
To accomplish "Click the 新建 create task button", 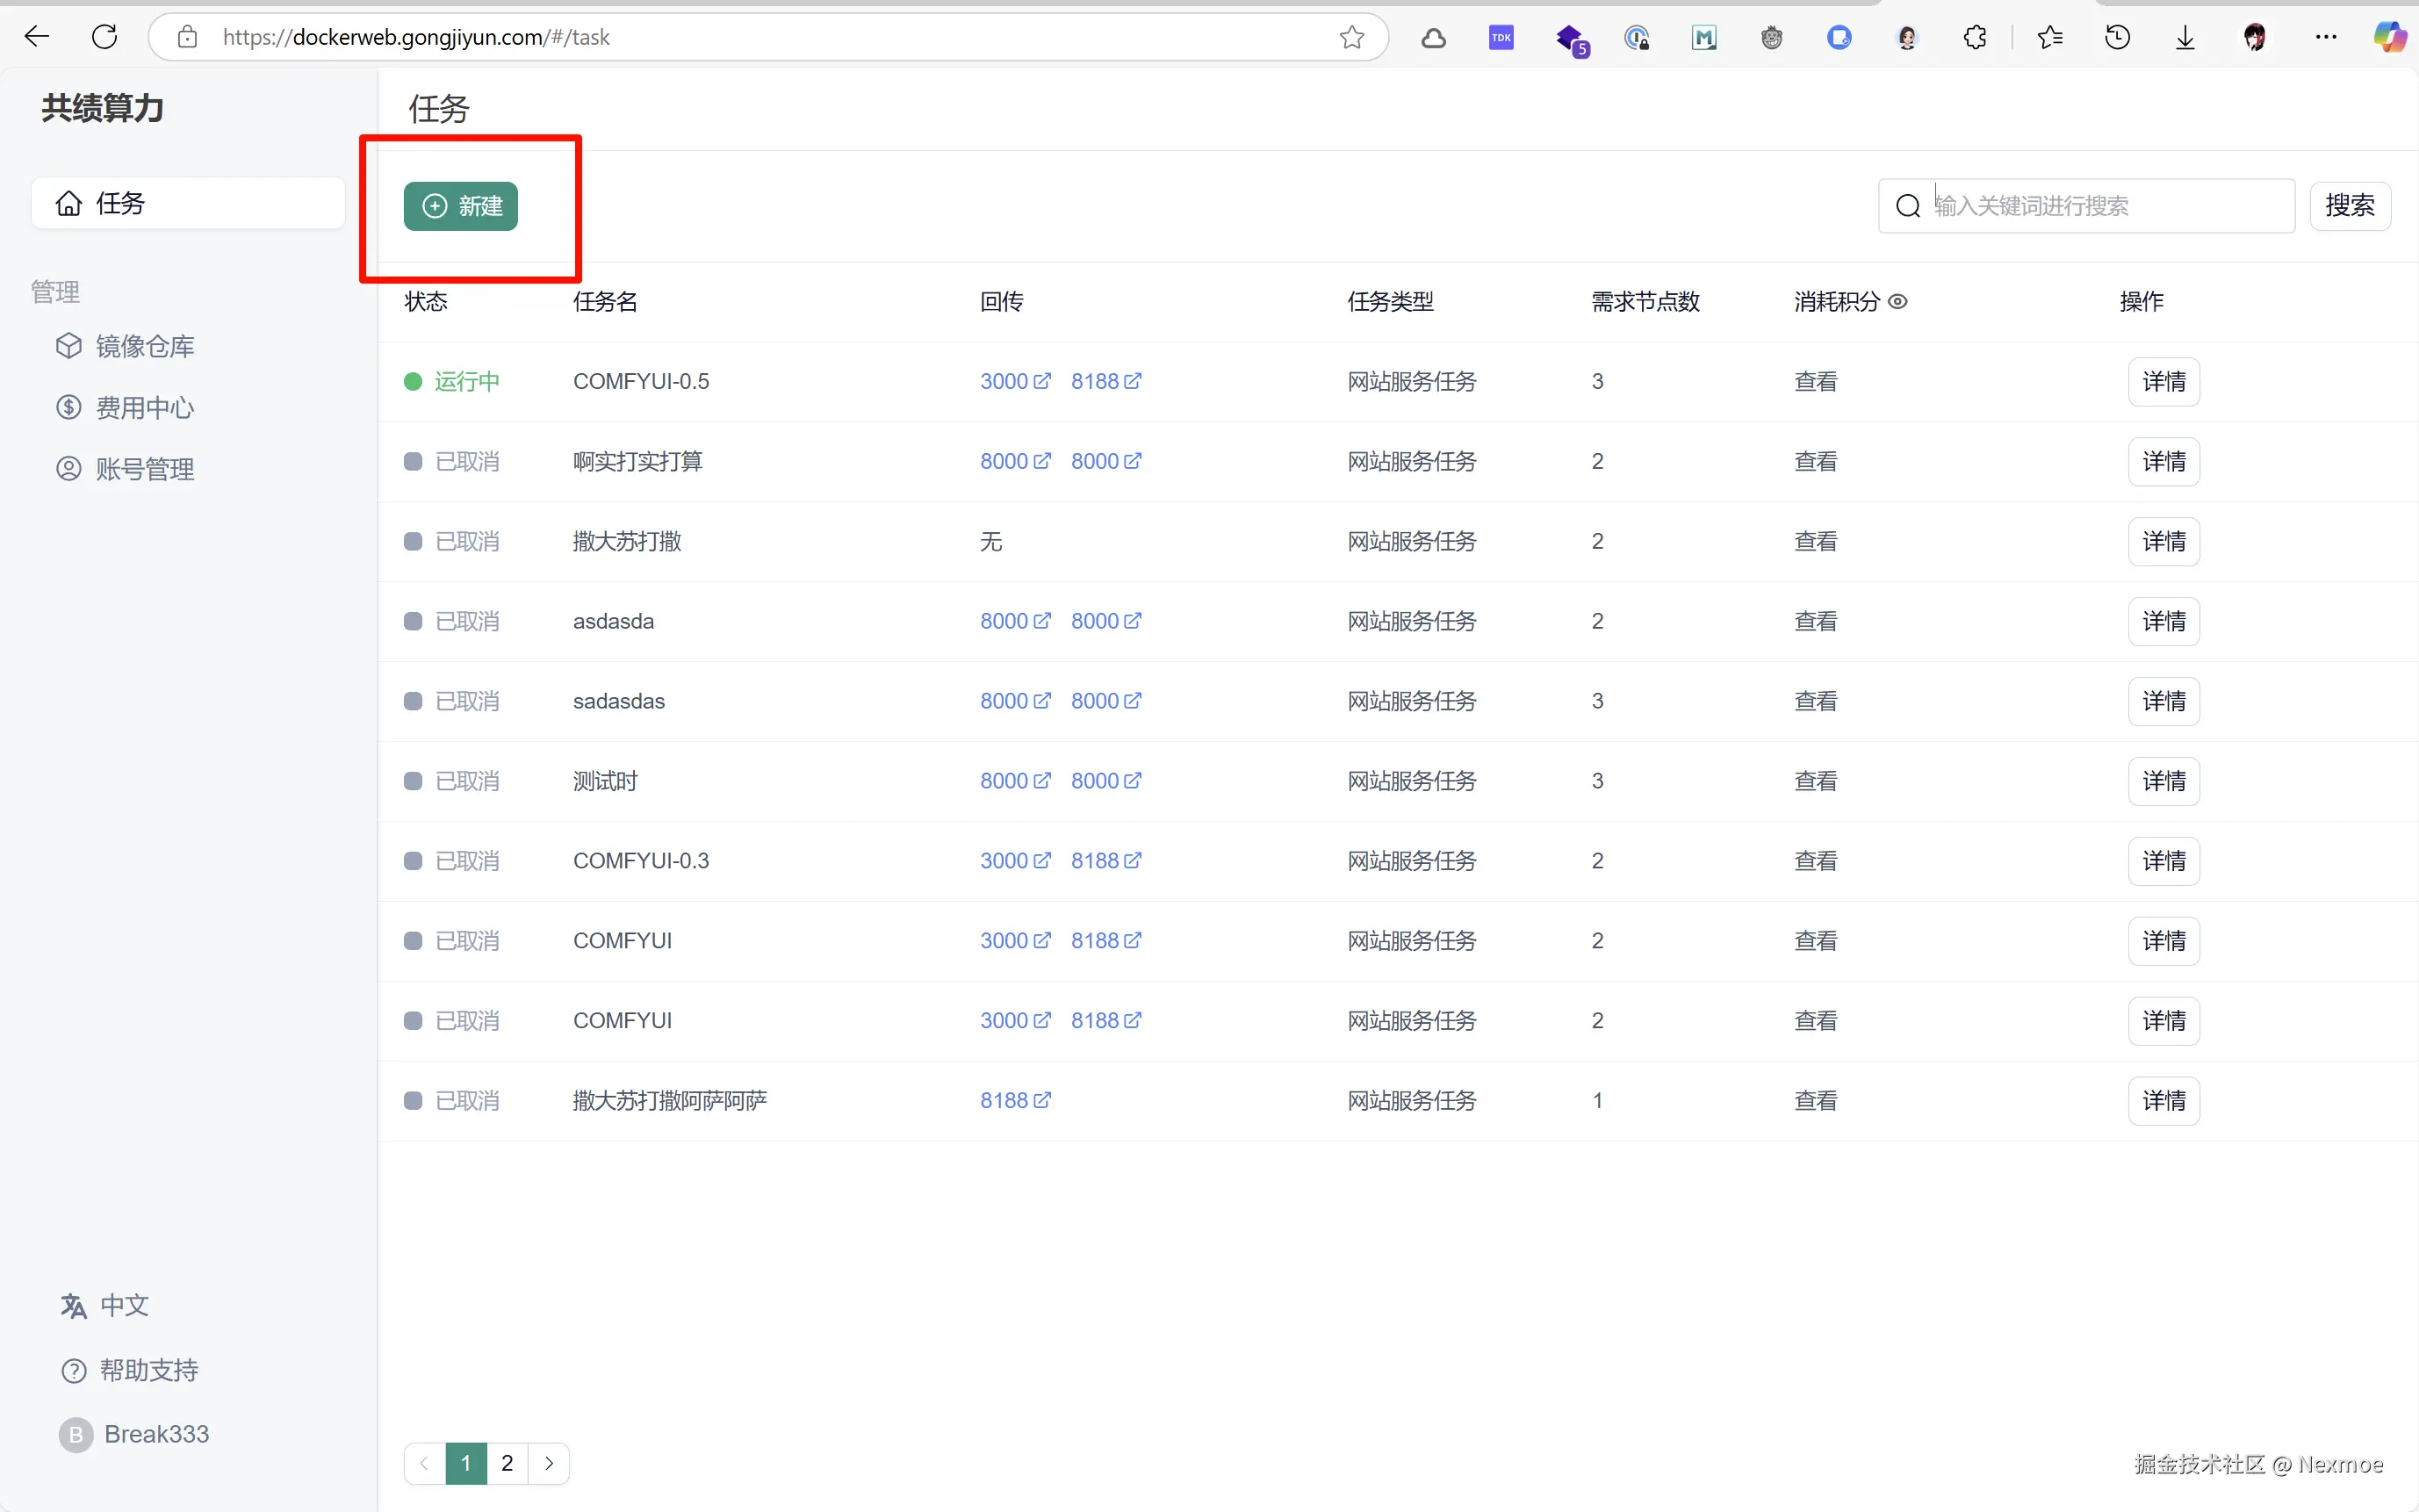I will click(460, 206).
